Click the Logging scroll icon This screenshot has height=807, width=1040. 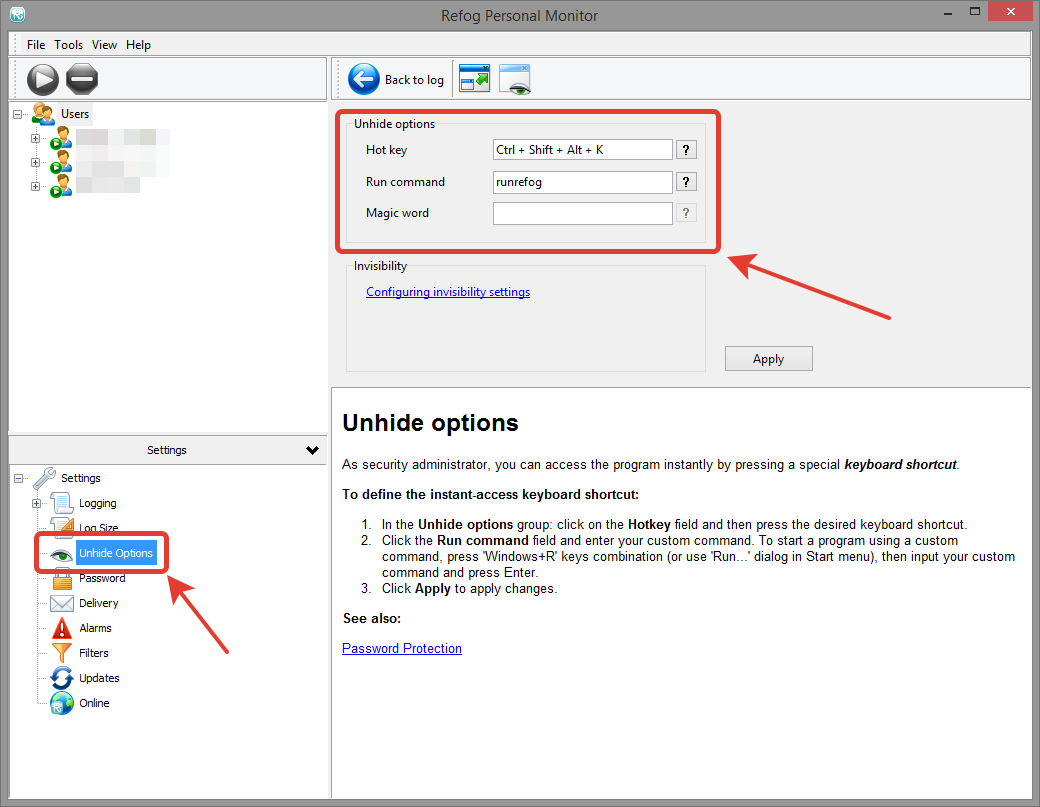tap(62, 503)
